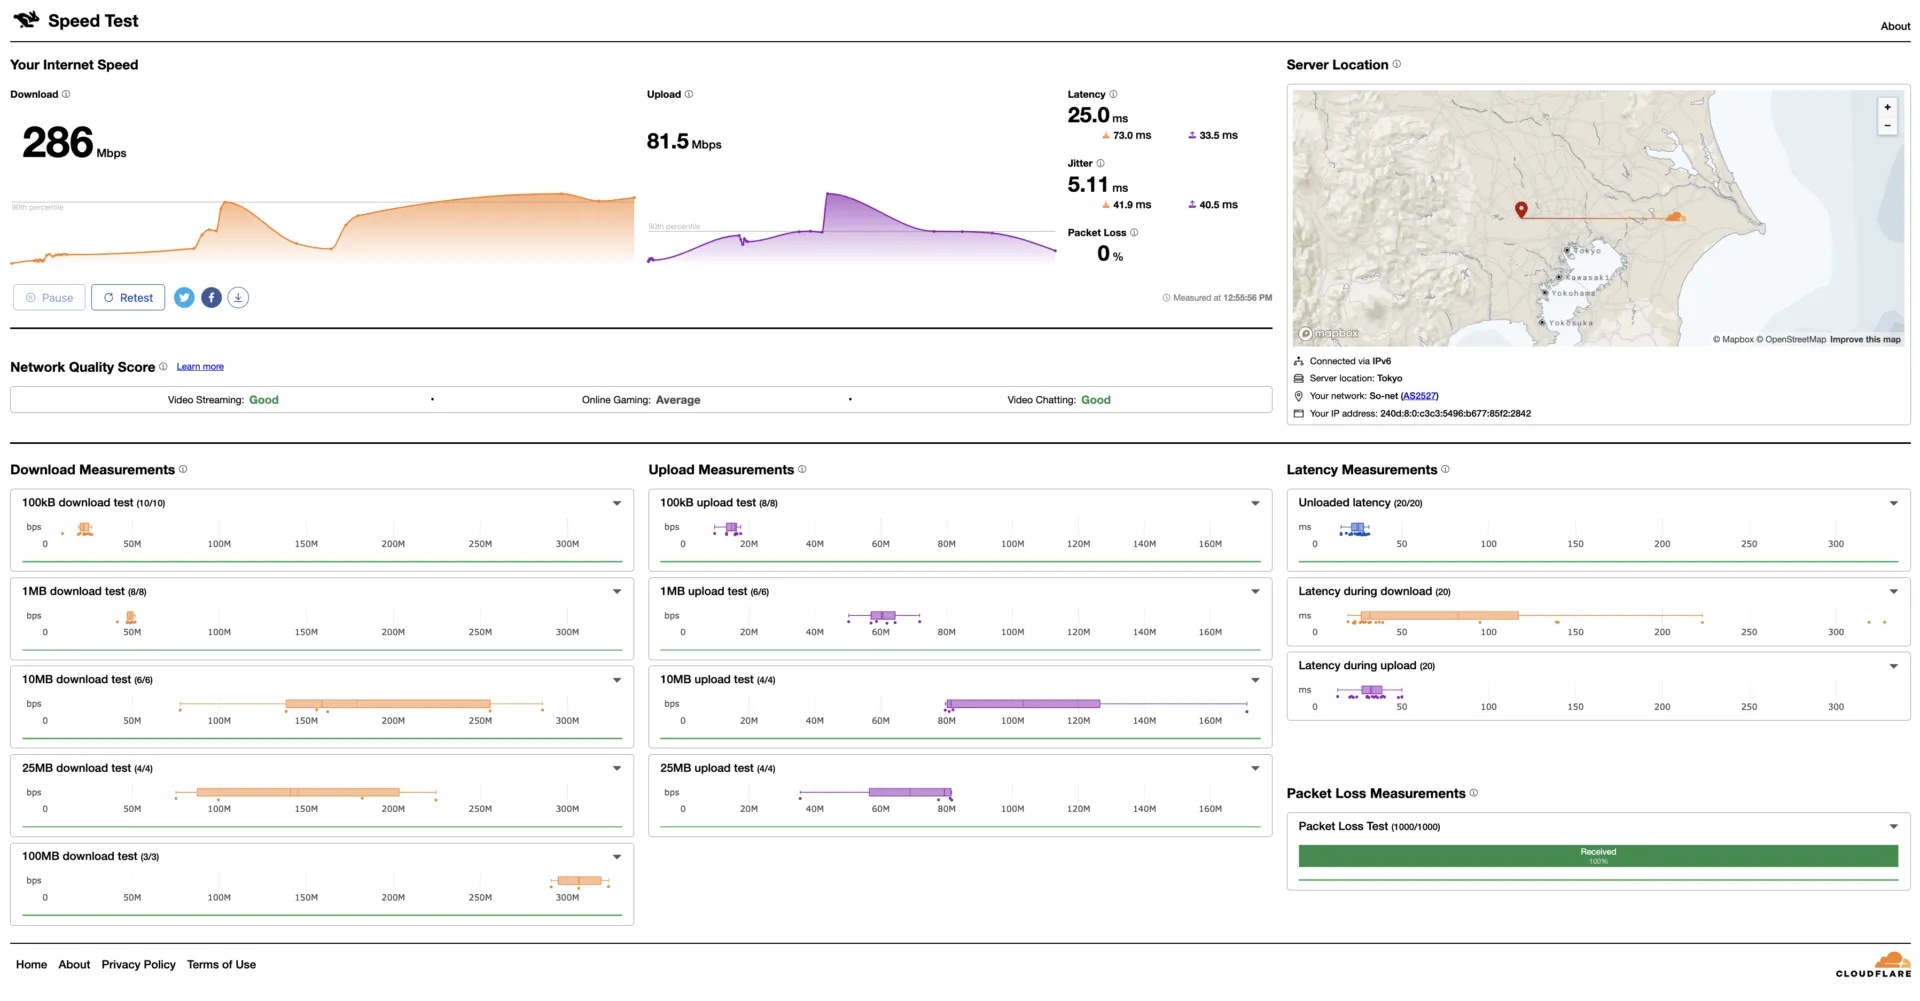
Task: Expand the Unloaded latency measurements
Action: pyautogui.click(x=1893, y=503)
